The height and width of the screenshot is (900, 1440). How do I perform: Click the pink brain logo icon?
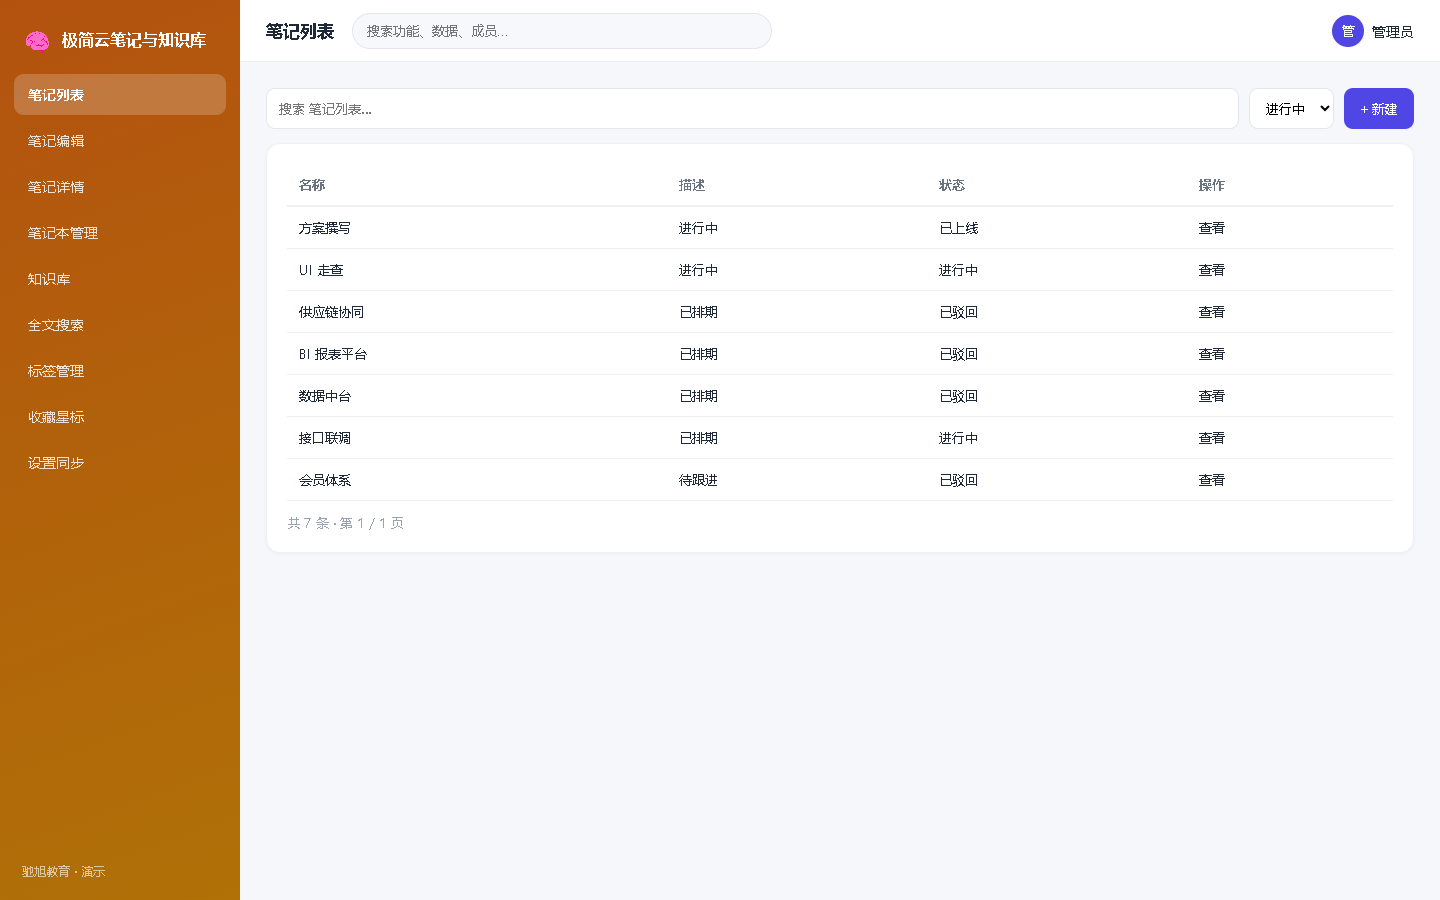pyautogui.click(x=37, y=40)
